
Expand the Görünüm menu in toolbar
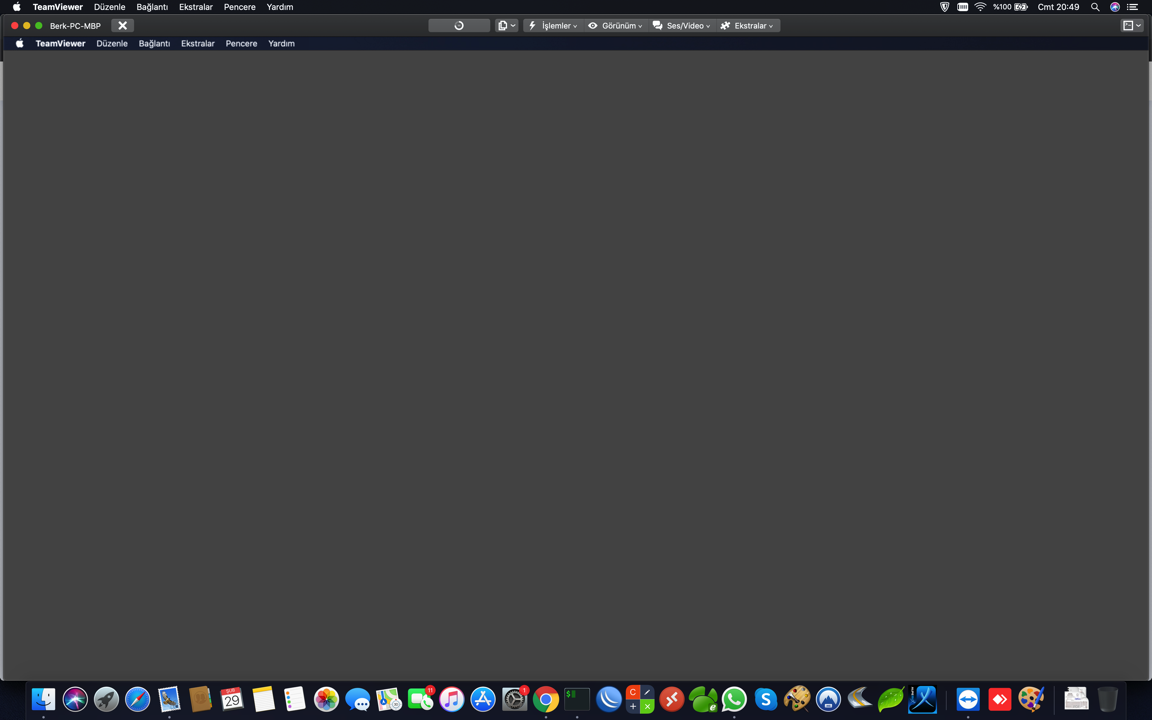(x=615, y=26)
